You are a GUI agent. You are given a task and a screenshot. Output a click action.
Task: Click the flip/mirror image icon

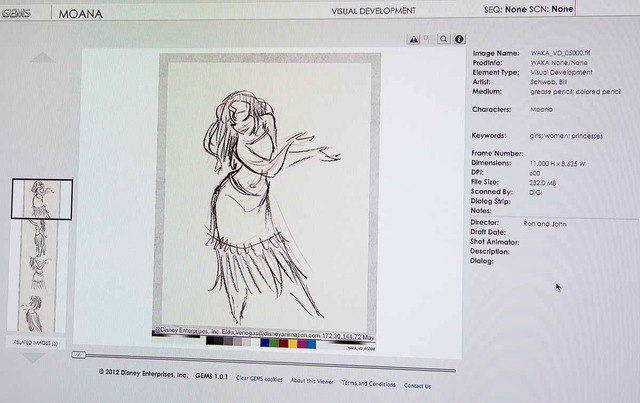414,40
